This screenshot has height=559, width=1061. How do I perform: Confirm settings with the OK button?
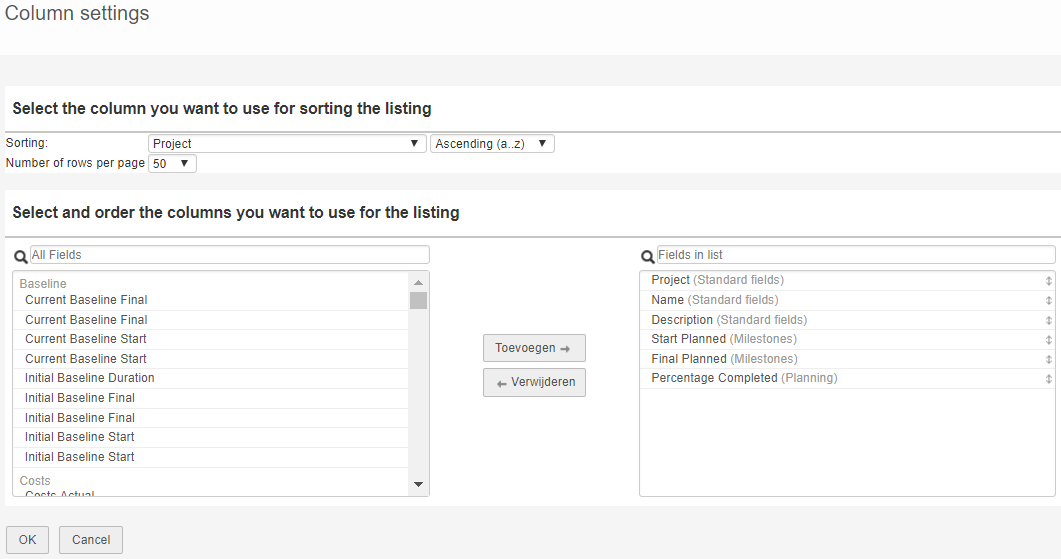coord(27,539)
